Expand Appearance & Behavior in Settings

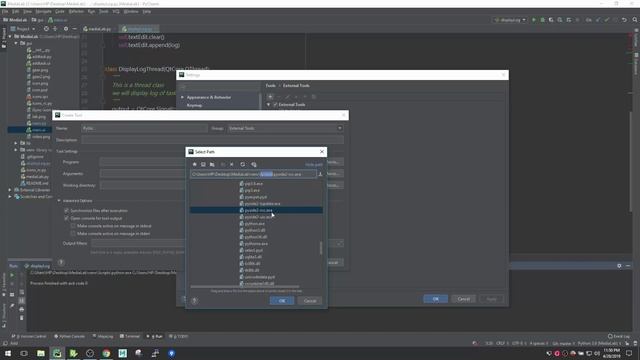pos(182,98)
